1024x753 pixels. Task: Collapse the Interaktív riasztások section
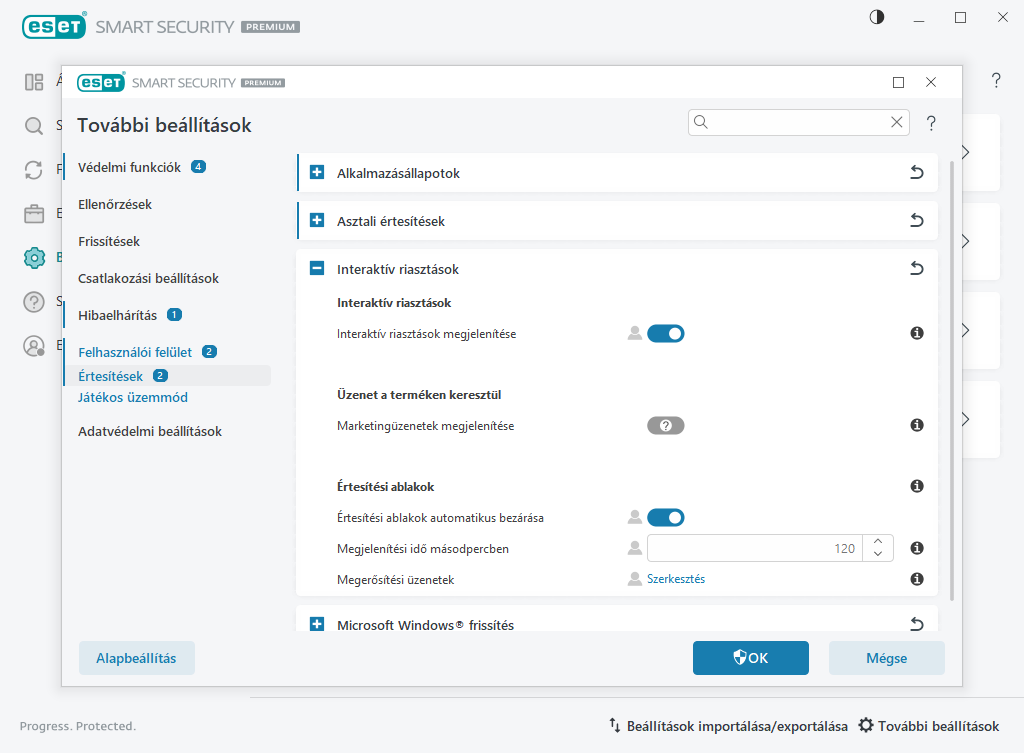[x=317, y=269]
